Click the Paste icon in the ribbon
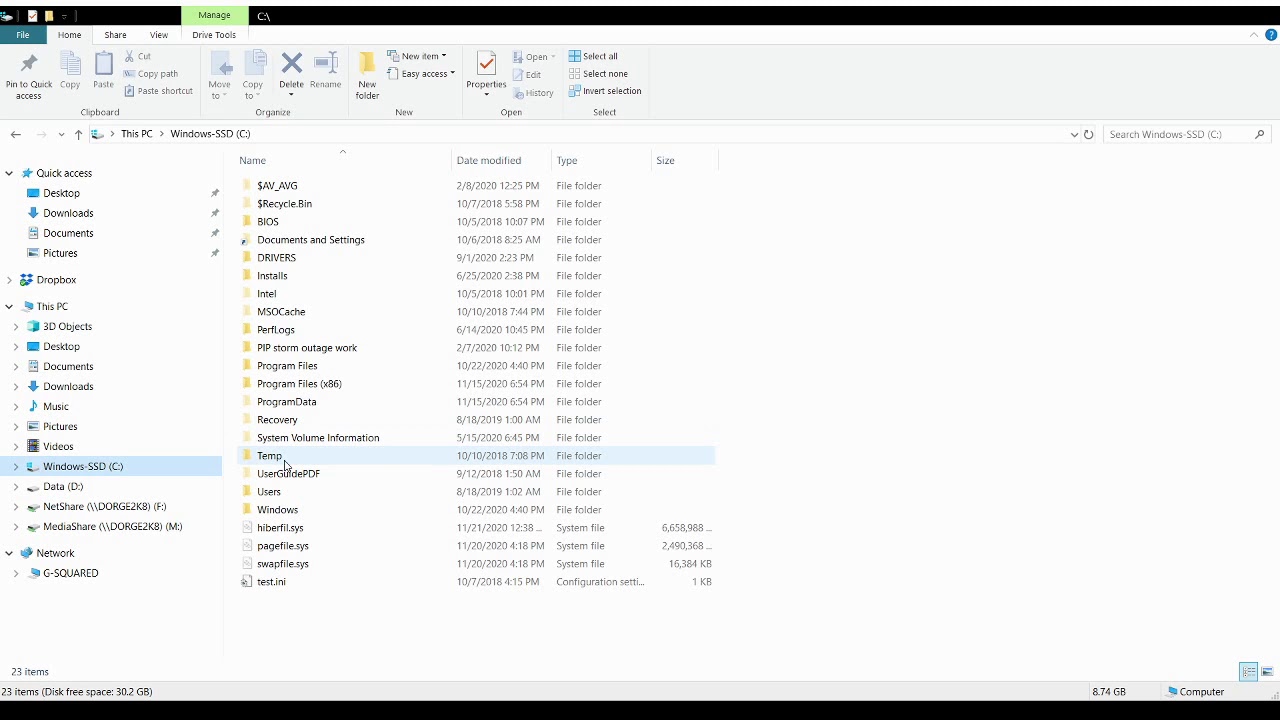This screenshot has width=1280, height=720. pyautogui.click(x=103, y=66)
